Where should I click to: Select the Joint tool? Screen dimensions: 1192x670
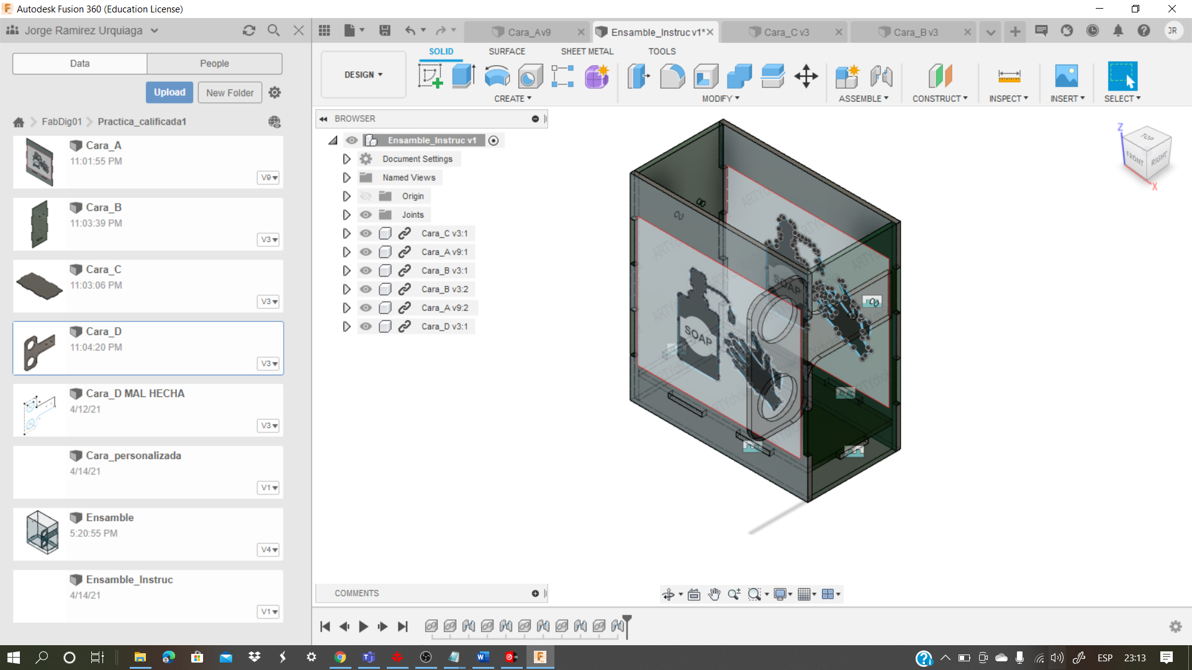[881, 76]
